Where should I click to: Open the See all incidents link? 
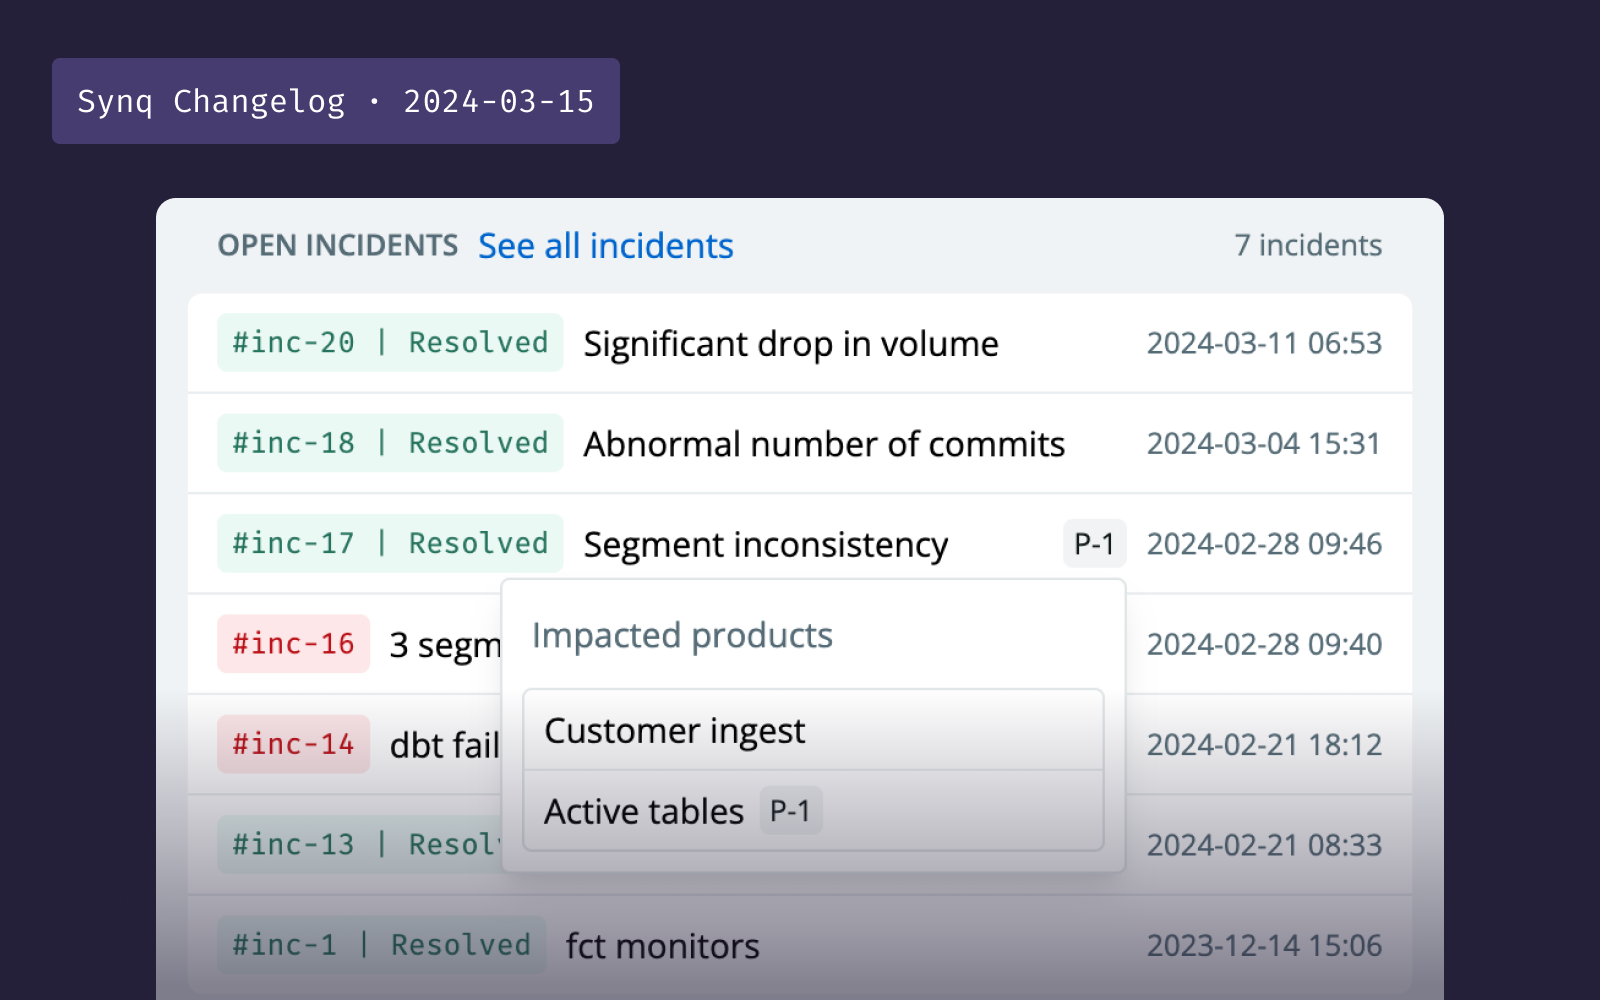[x=606, y=246]
